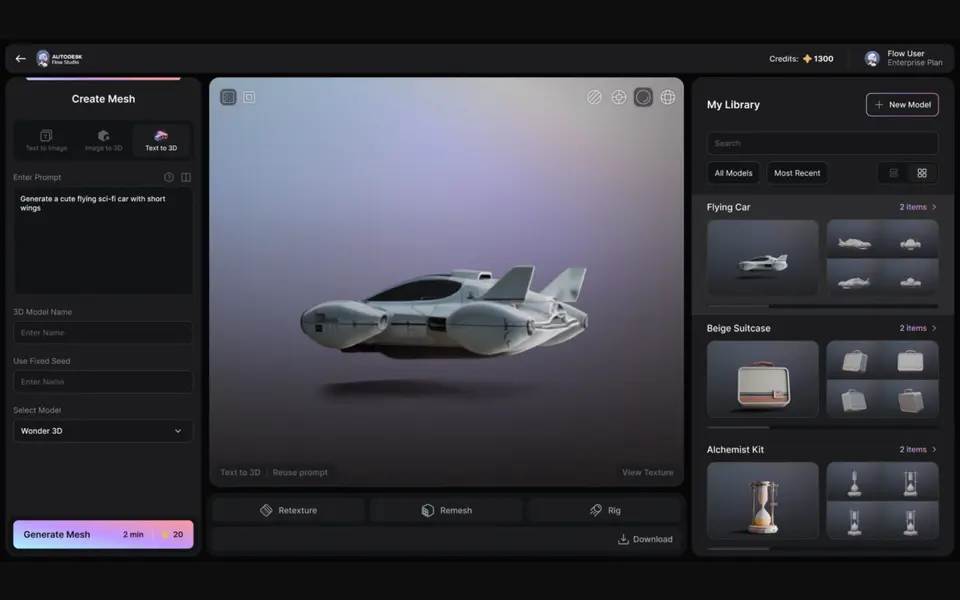Image resolution: width=960 pixels, height=600 pixels.
Task: Open the Beige Suitcase four-view thumbnail
Action: coord(882,379)
